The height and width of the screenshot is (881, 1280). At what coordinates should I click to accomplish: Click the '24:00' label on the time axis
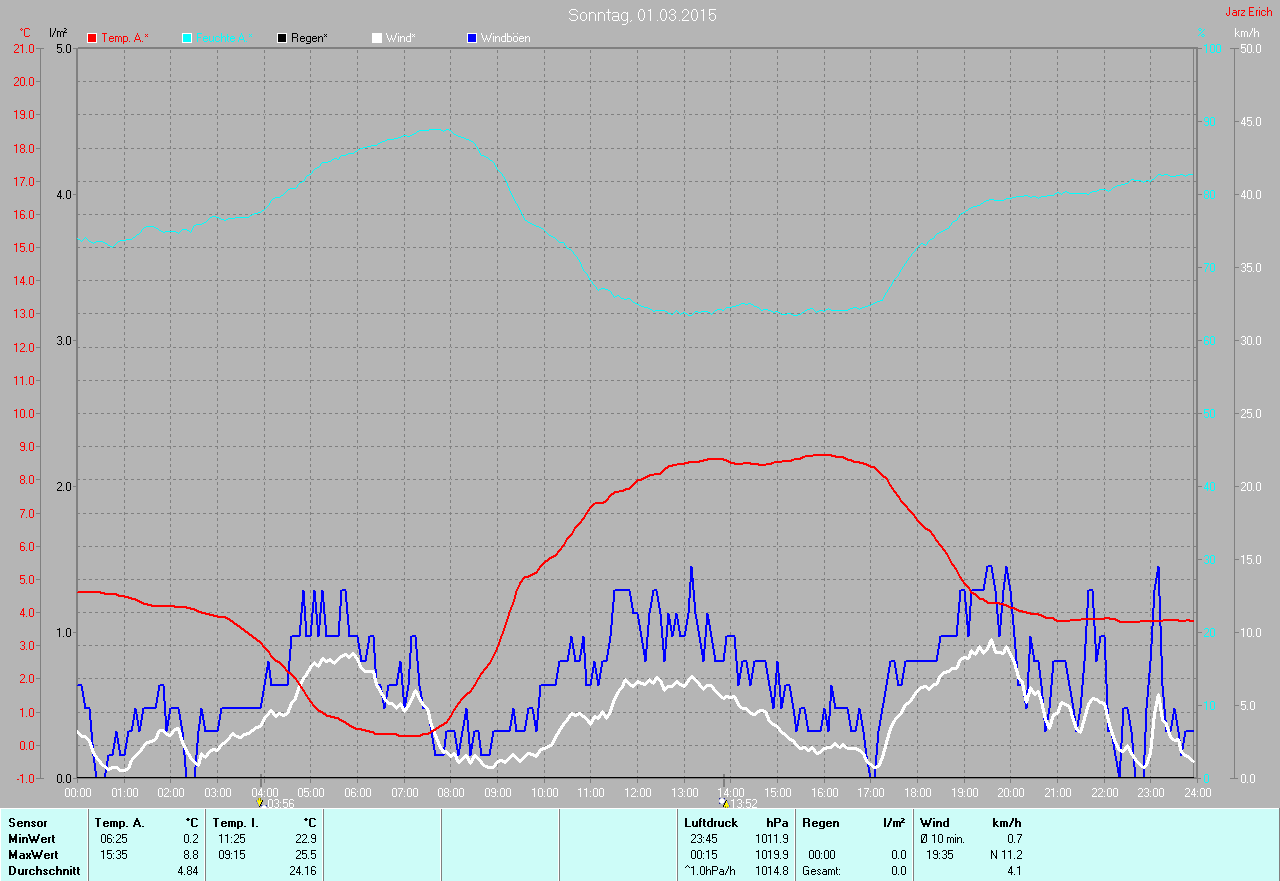(1197, 792)
